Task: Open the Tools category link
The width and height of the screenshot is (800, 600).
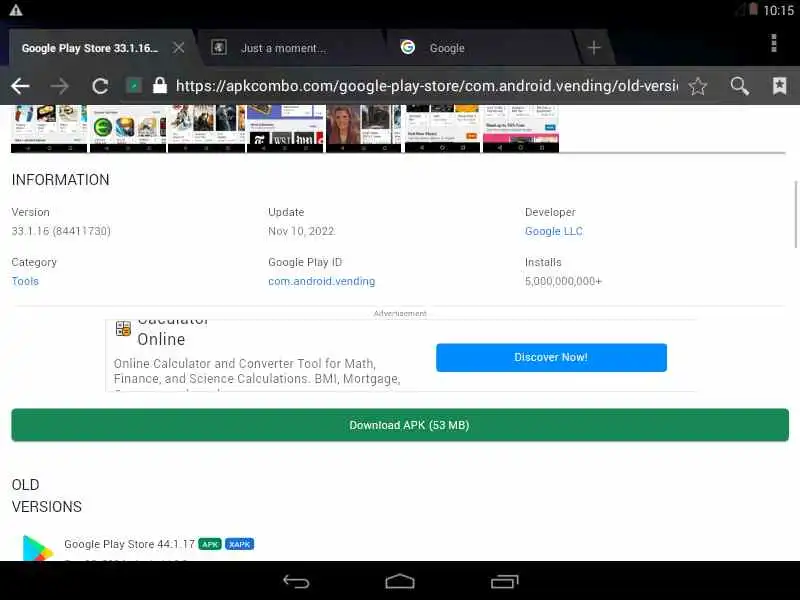Action: [25, 281]
